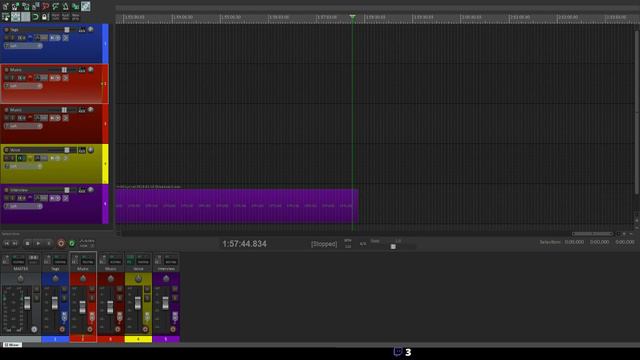The width and height of the screenshot is (640, 360).
Task: Select the Mixer tab at the bottom
Action: (12, 345)
